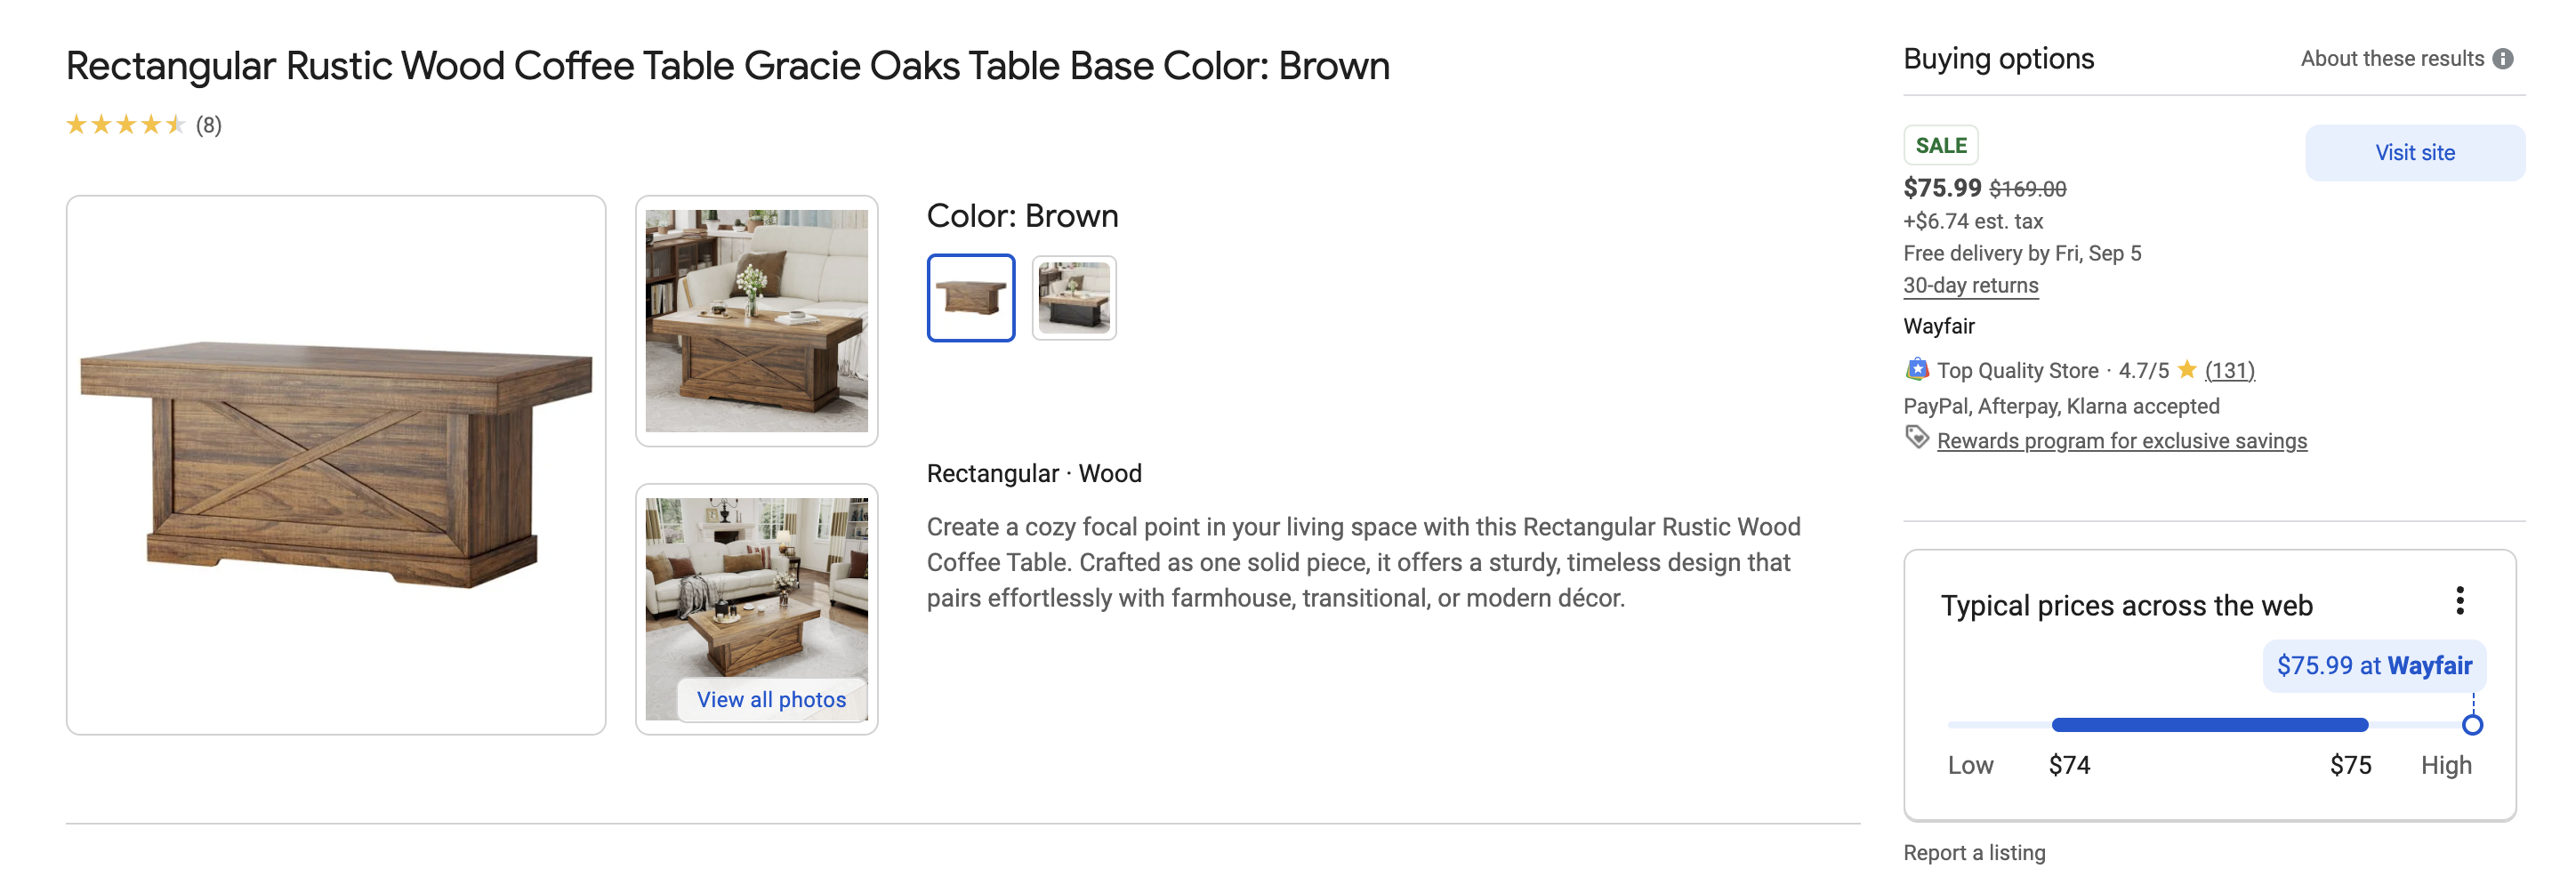Image resolution: width=2576 pixels, height=877 pixels.
Task: Click Report a listing
Action: click(x=1973, y=853)
